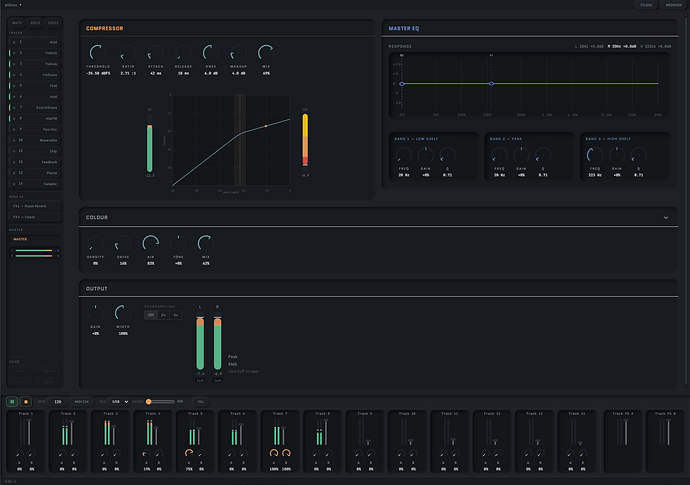Set oversampling to 4x
Screen dimensions: 690x485
coord(176,315)
